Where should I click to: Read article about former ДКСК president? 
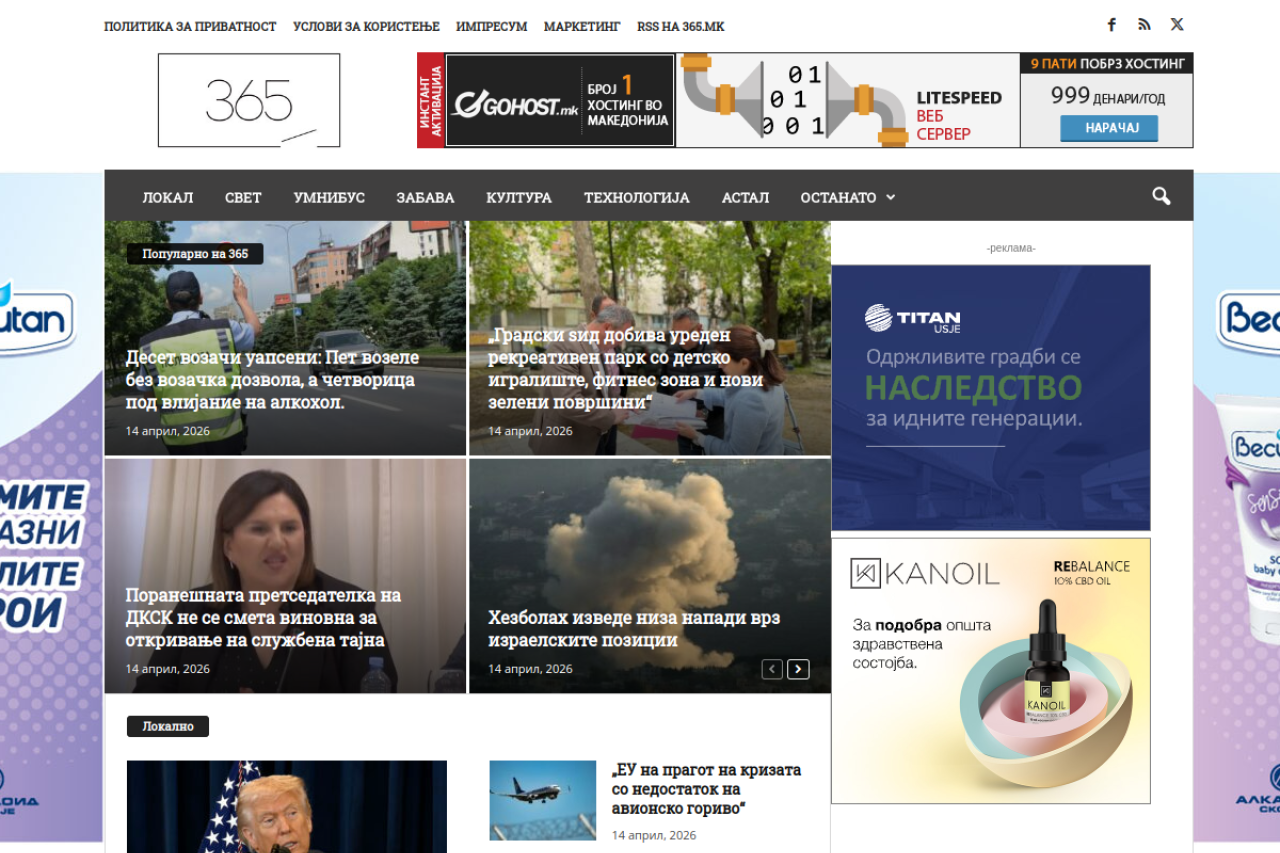tap(263, 617)
